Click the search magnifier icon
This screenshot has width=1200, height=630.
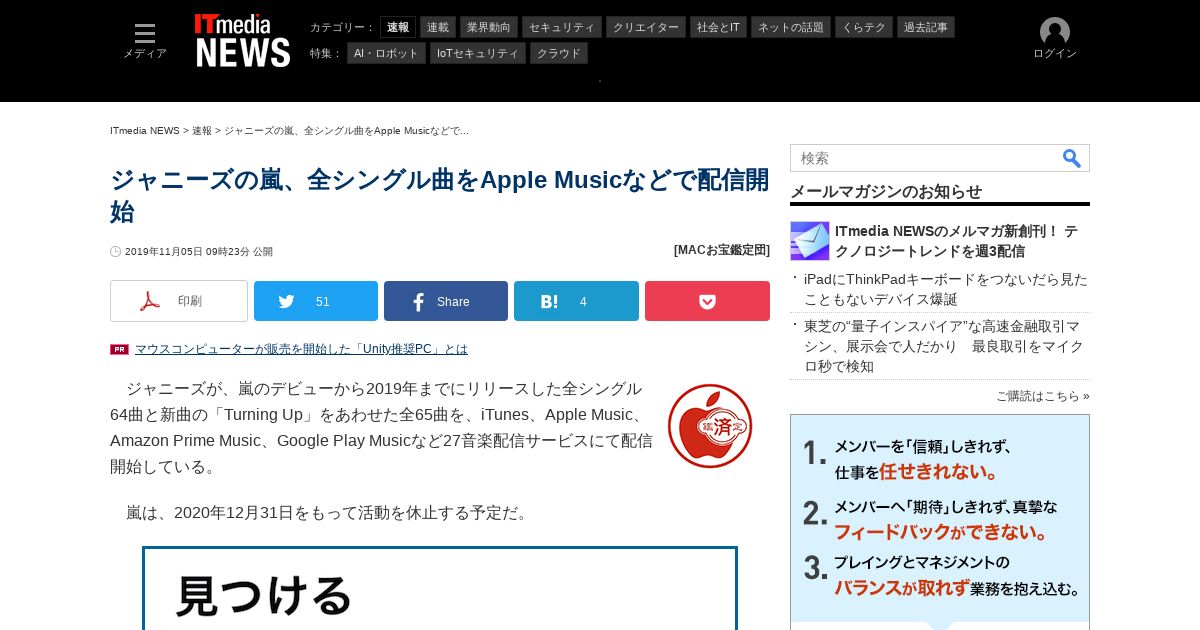(1071, 158)
